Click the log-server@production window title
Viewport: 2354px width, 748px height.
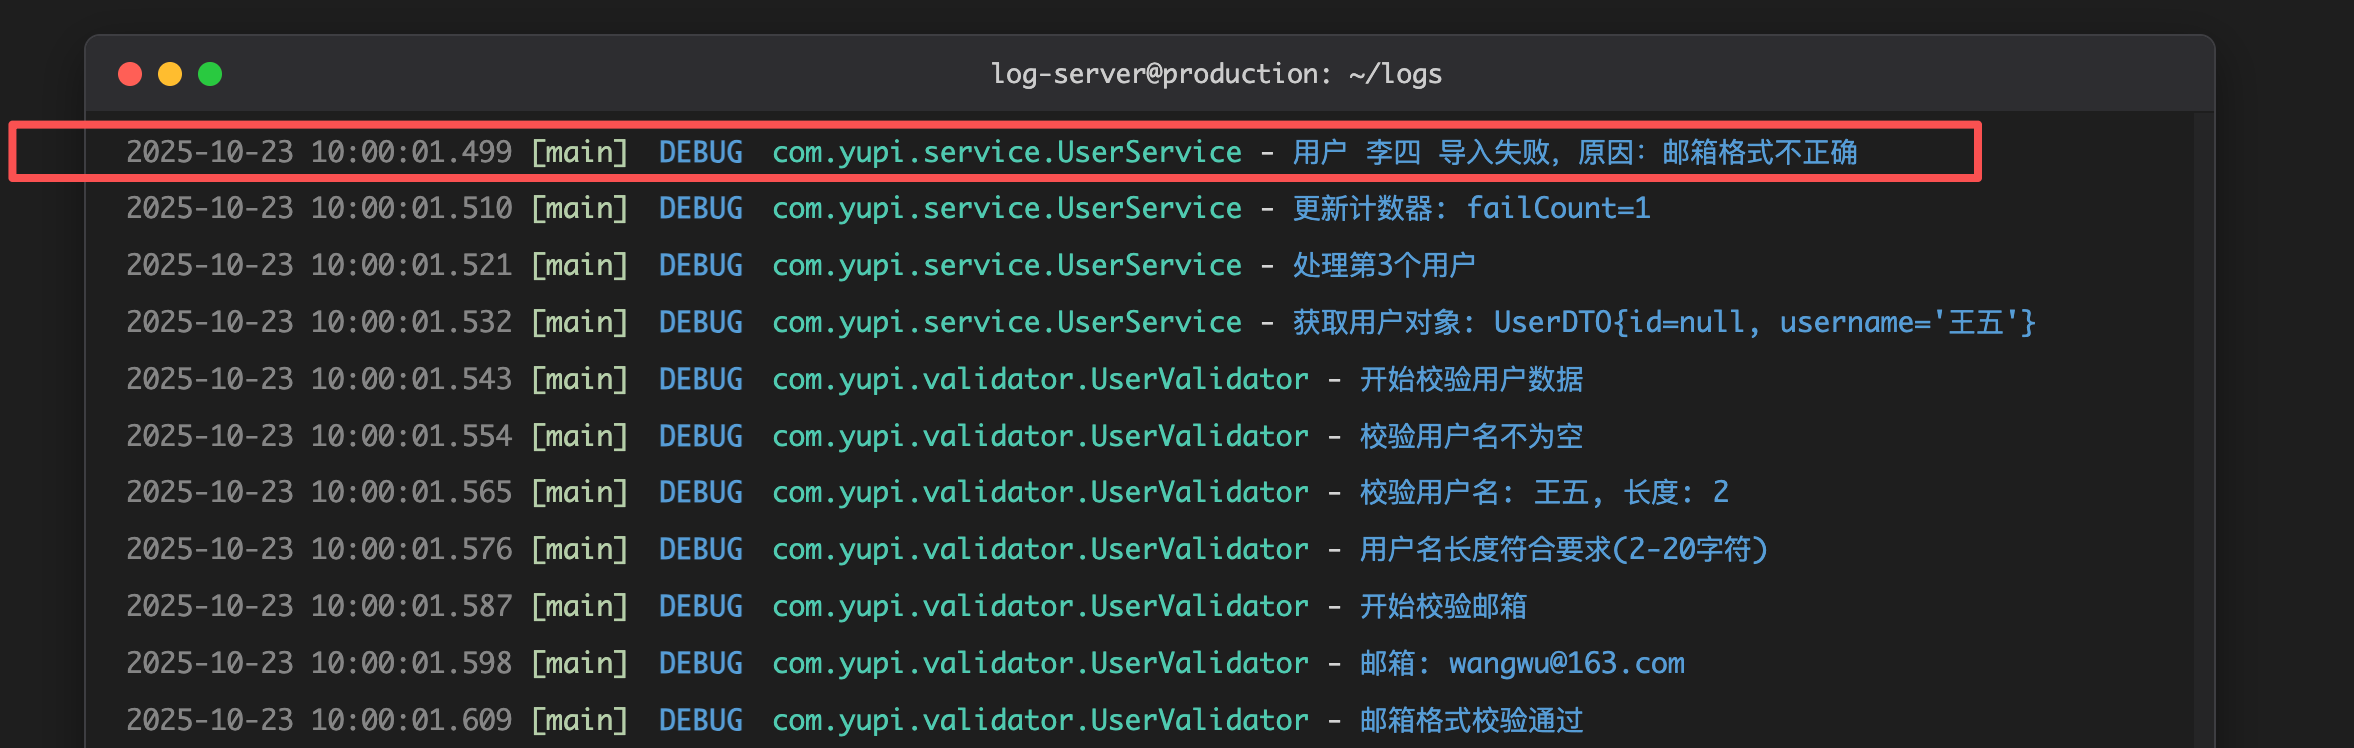click(1215, 74)
